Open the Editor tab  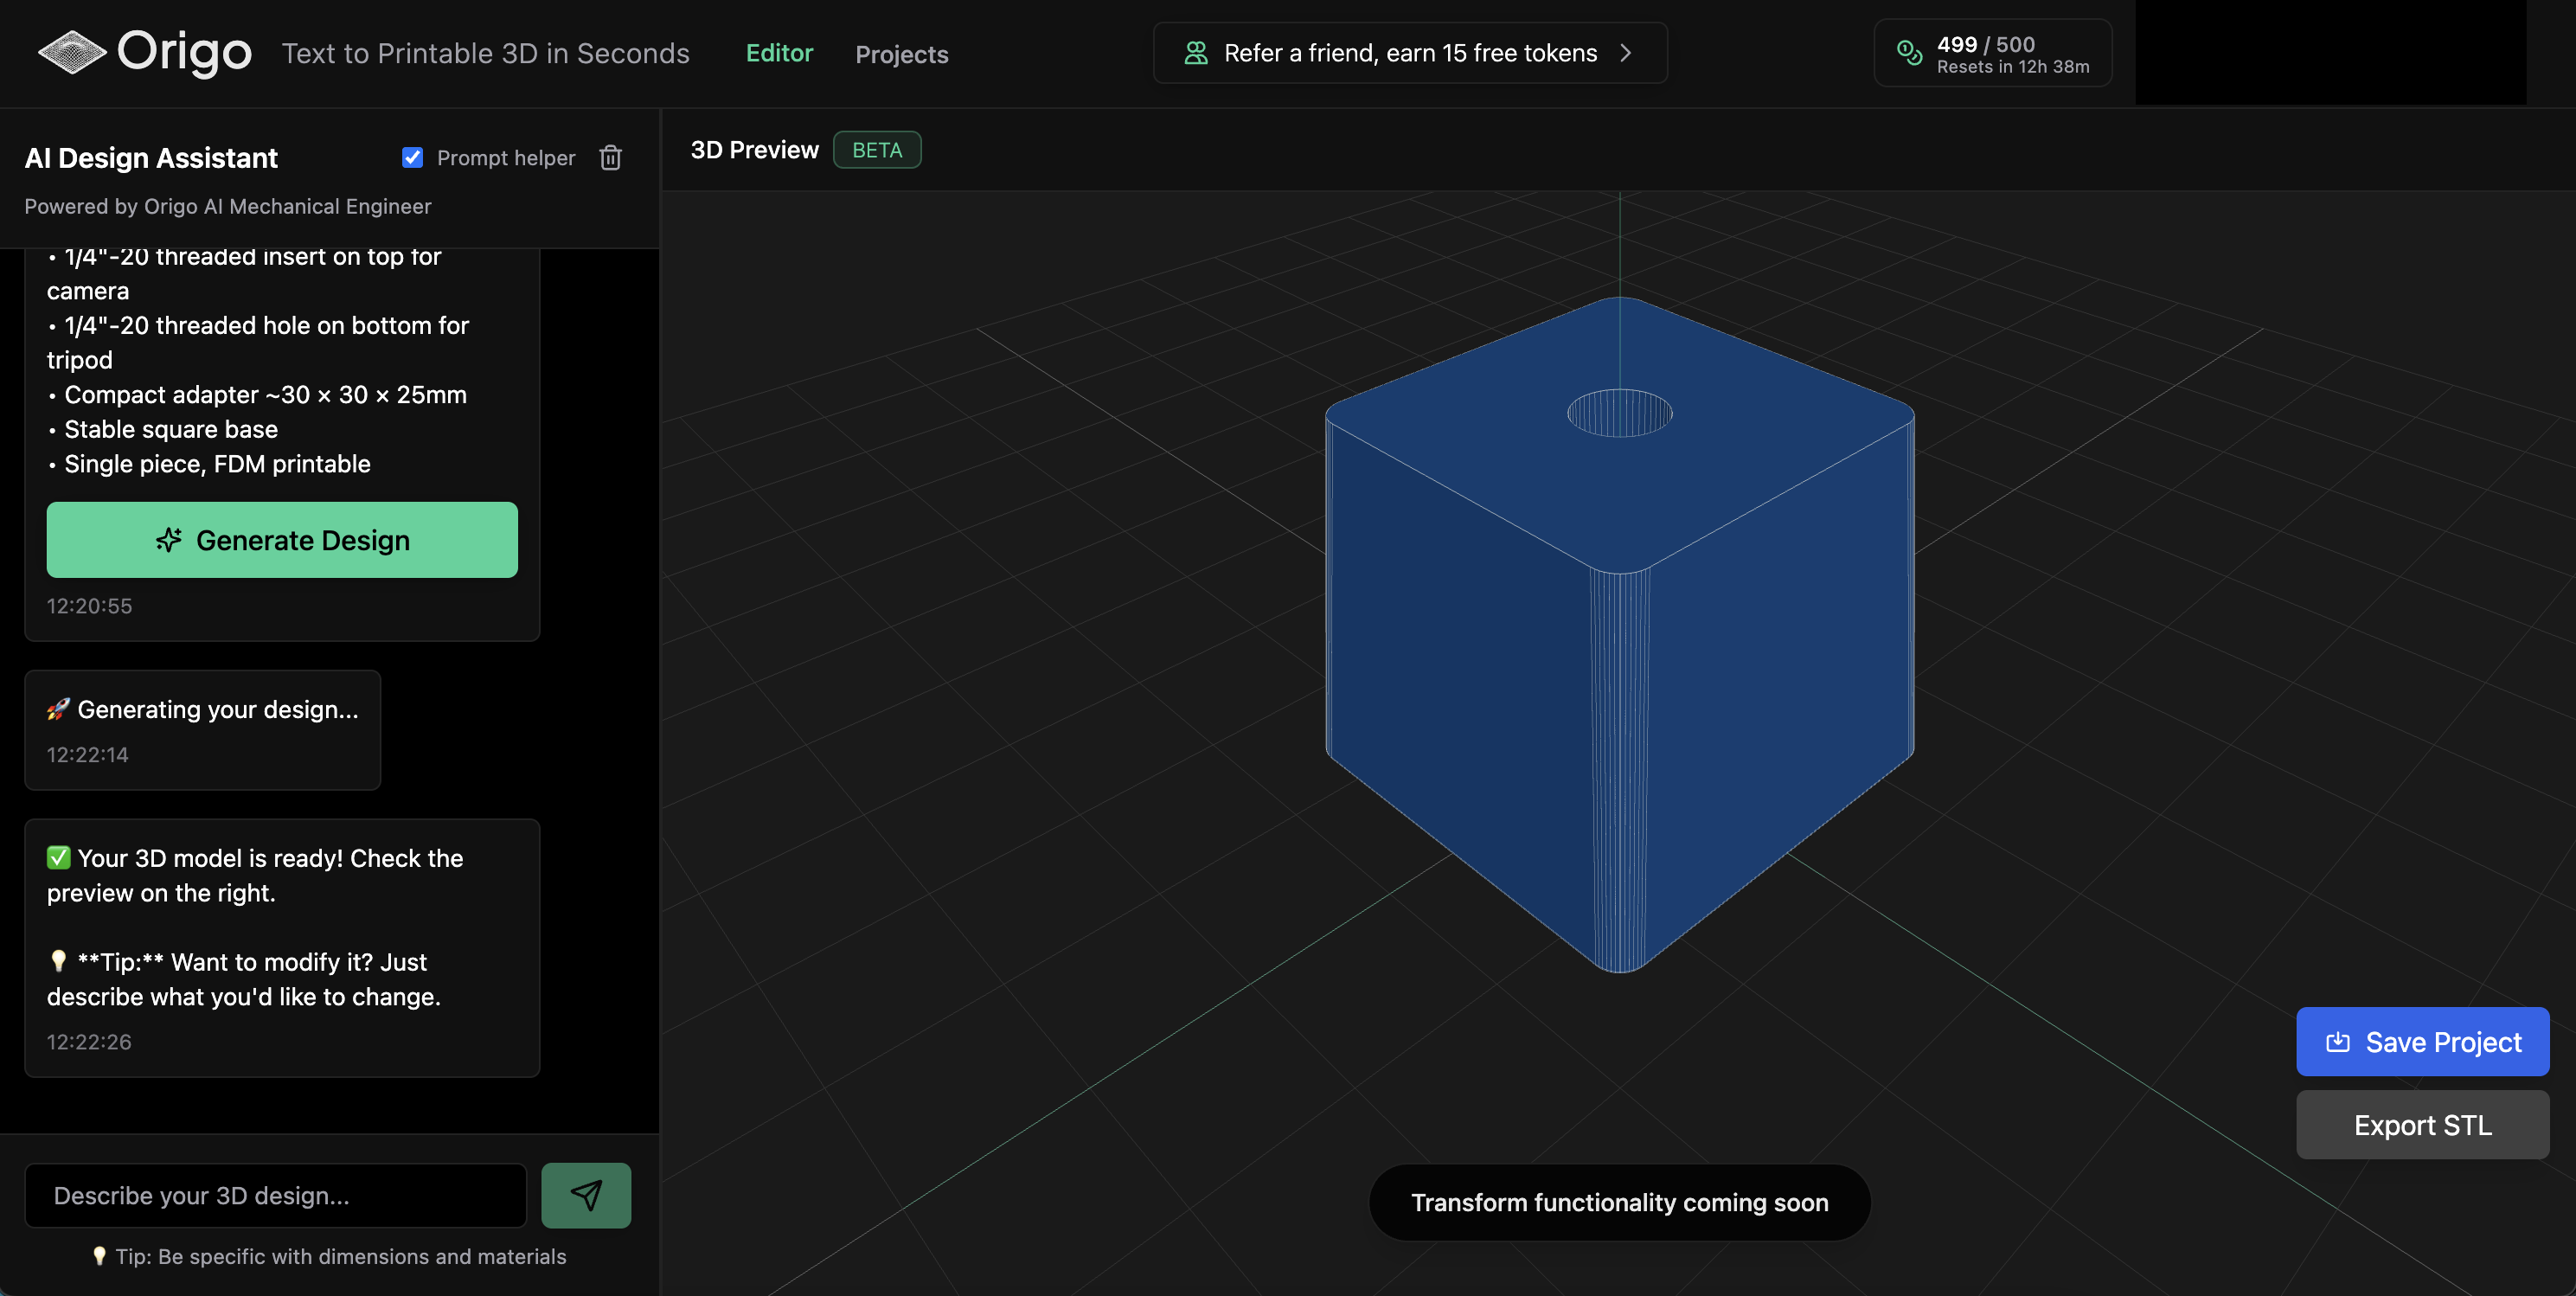coord(779,54)
